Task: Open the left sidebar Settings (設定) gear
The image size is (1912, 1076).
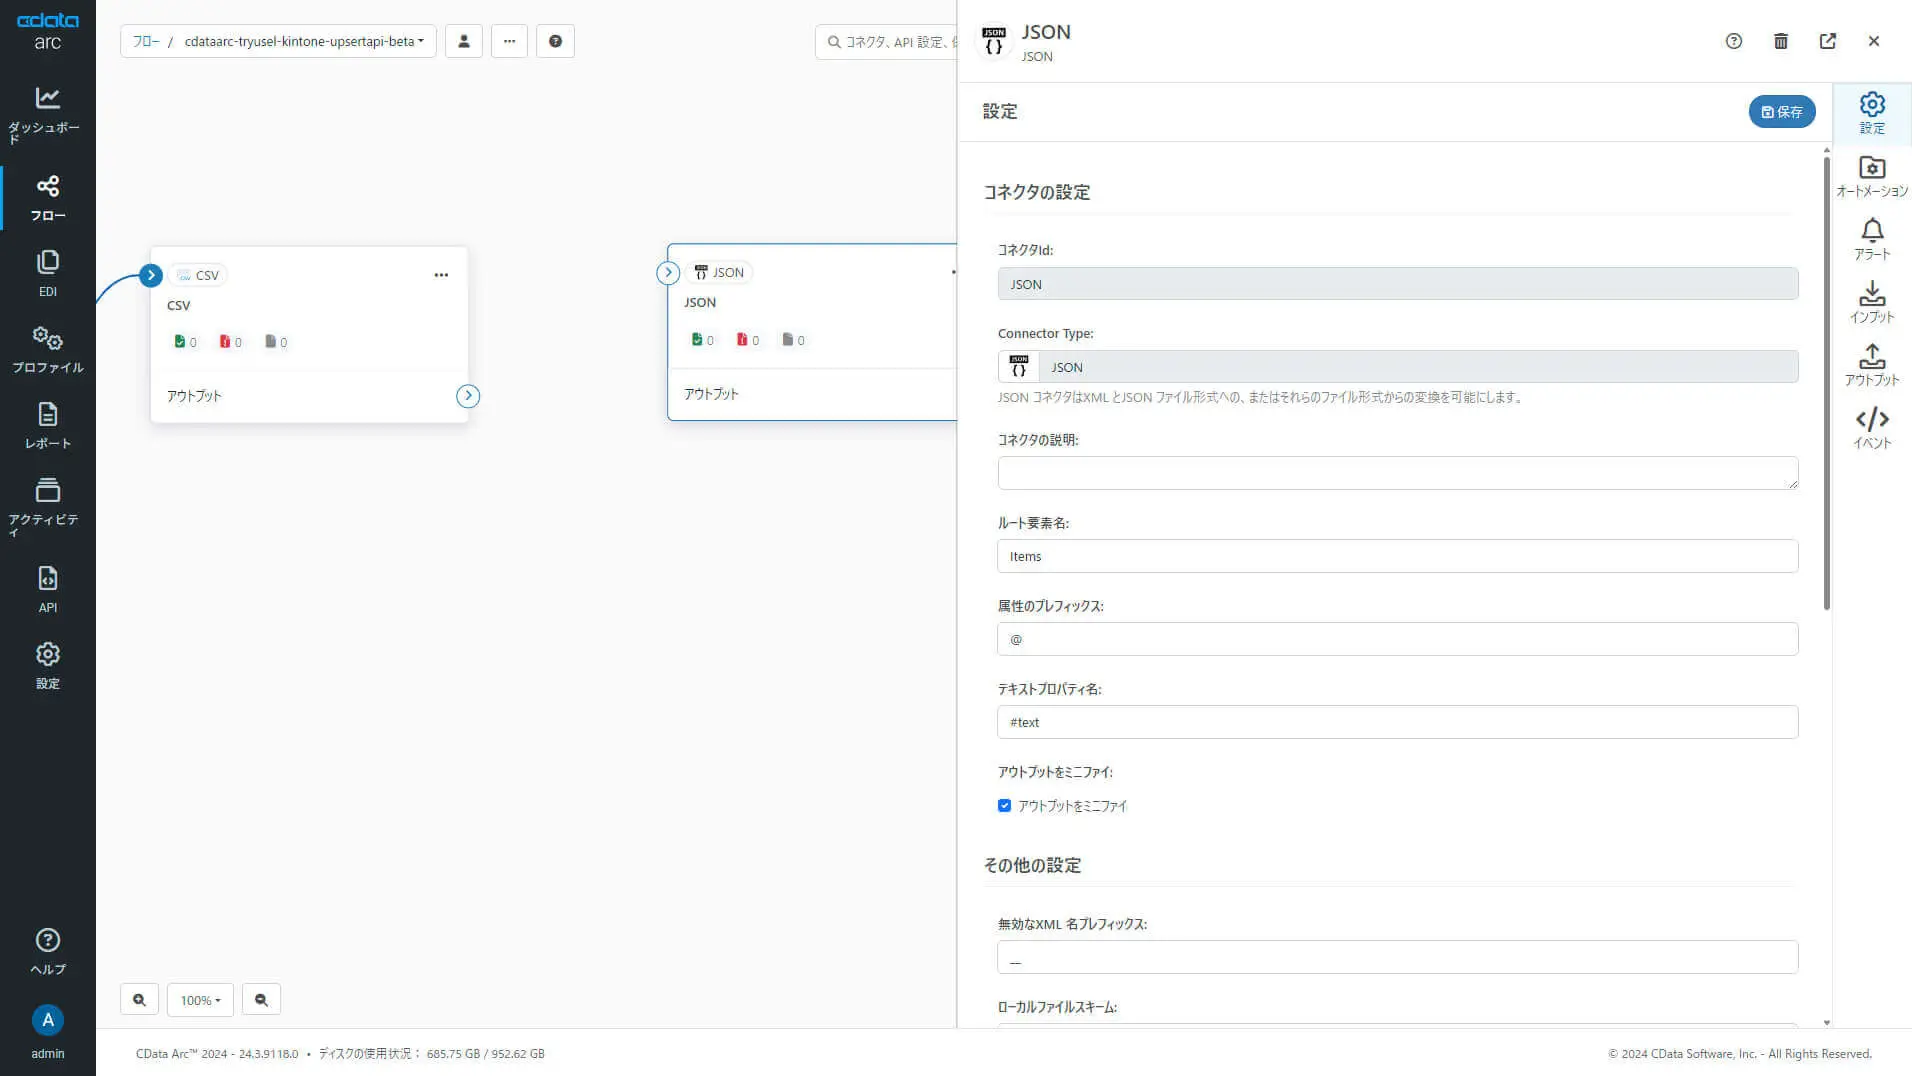Action: point(47,666)
